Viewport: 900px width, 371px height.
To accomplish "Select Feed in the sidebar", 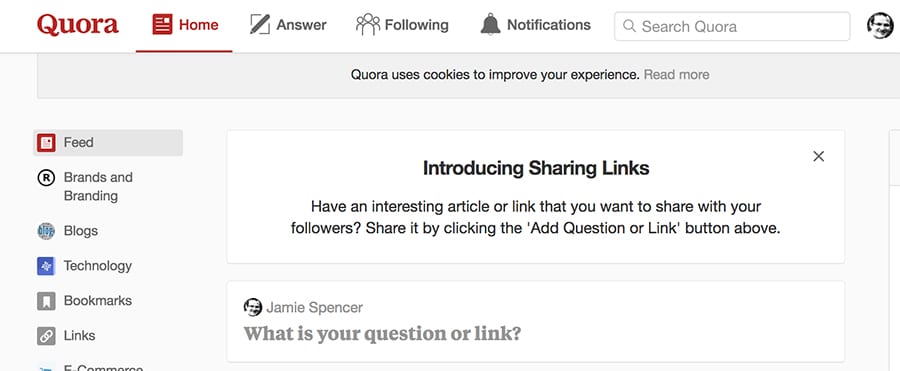I will [108, 142].
